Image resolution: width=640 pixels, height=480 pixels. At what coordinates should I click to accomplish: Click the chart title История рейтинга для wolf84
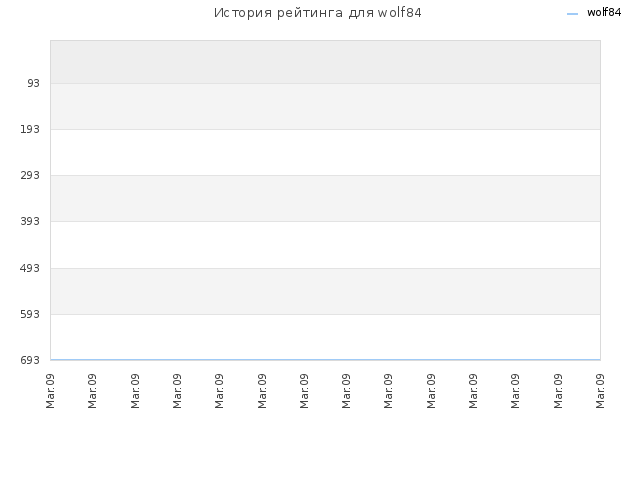318,13
